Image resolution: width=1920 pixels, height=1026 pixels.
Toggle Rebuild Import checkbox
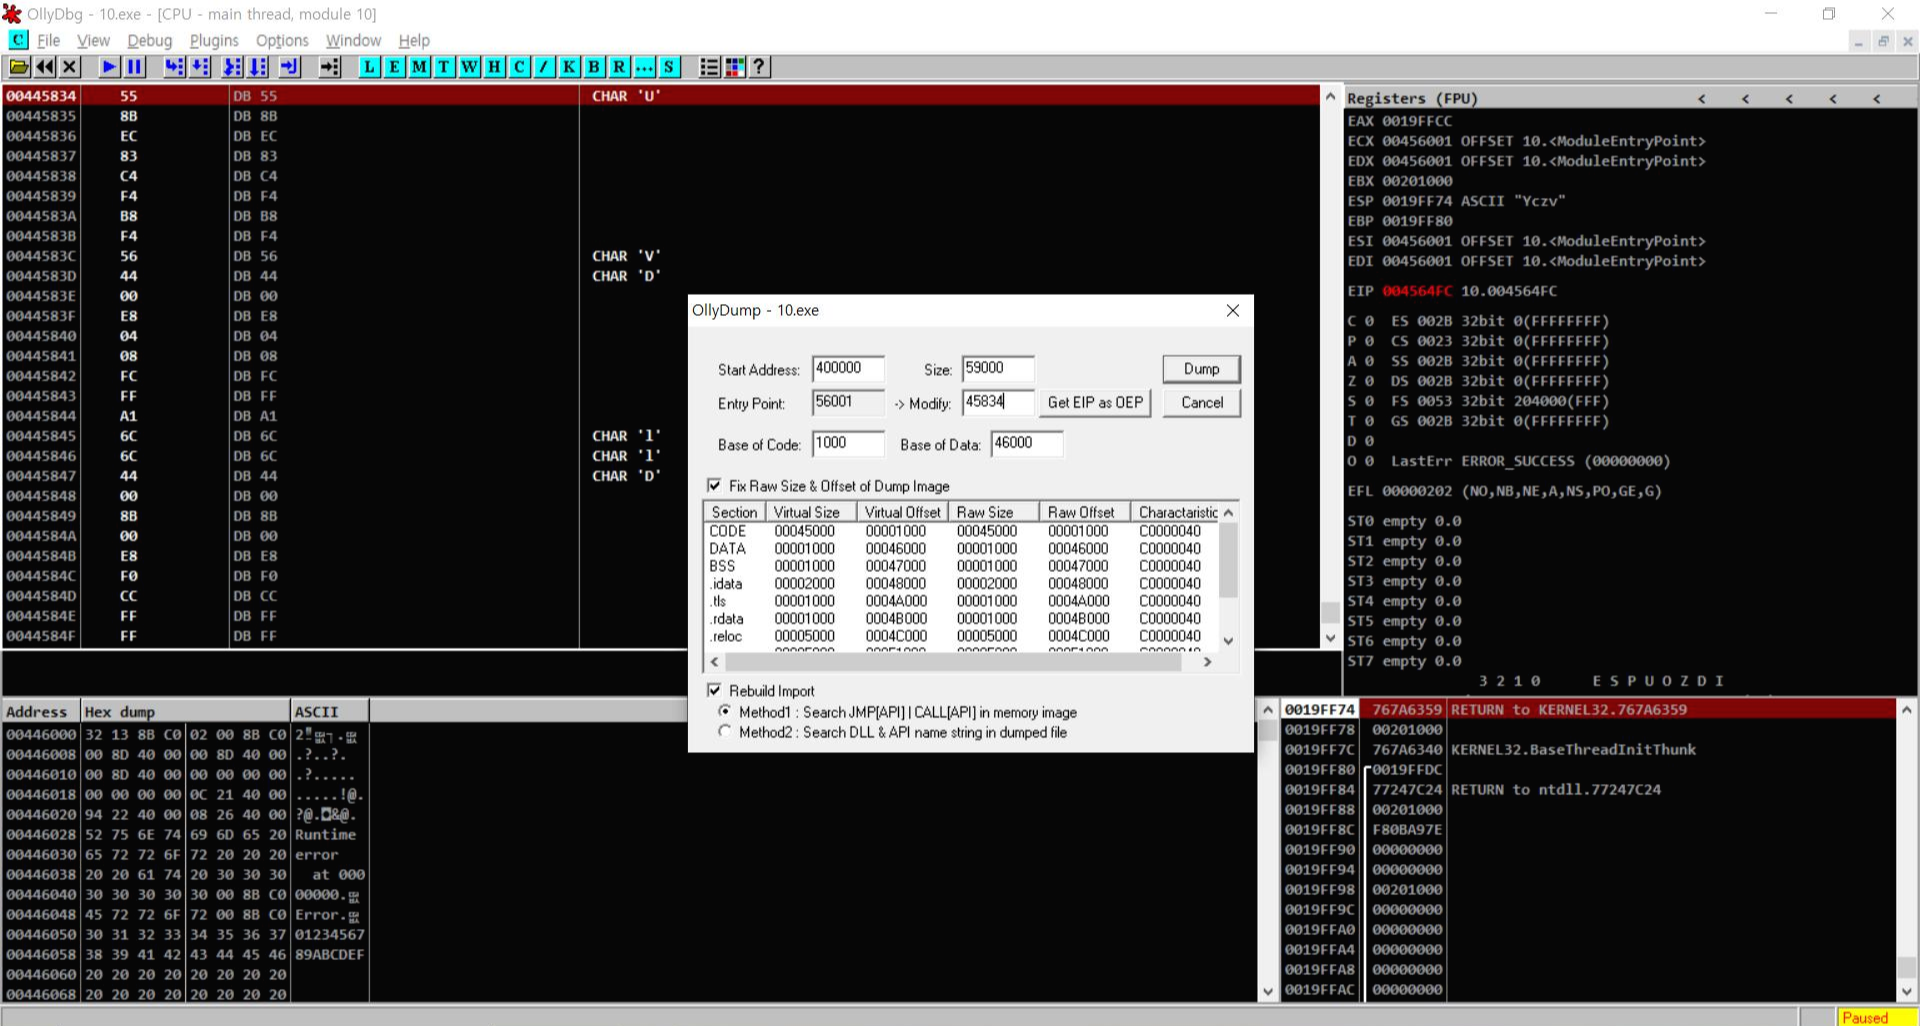(x=714, y=690)
